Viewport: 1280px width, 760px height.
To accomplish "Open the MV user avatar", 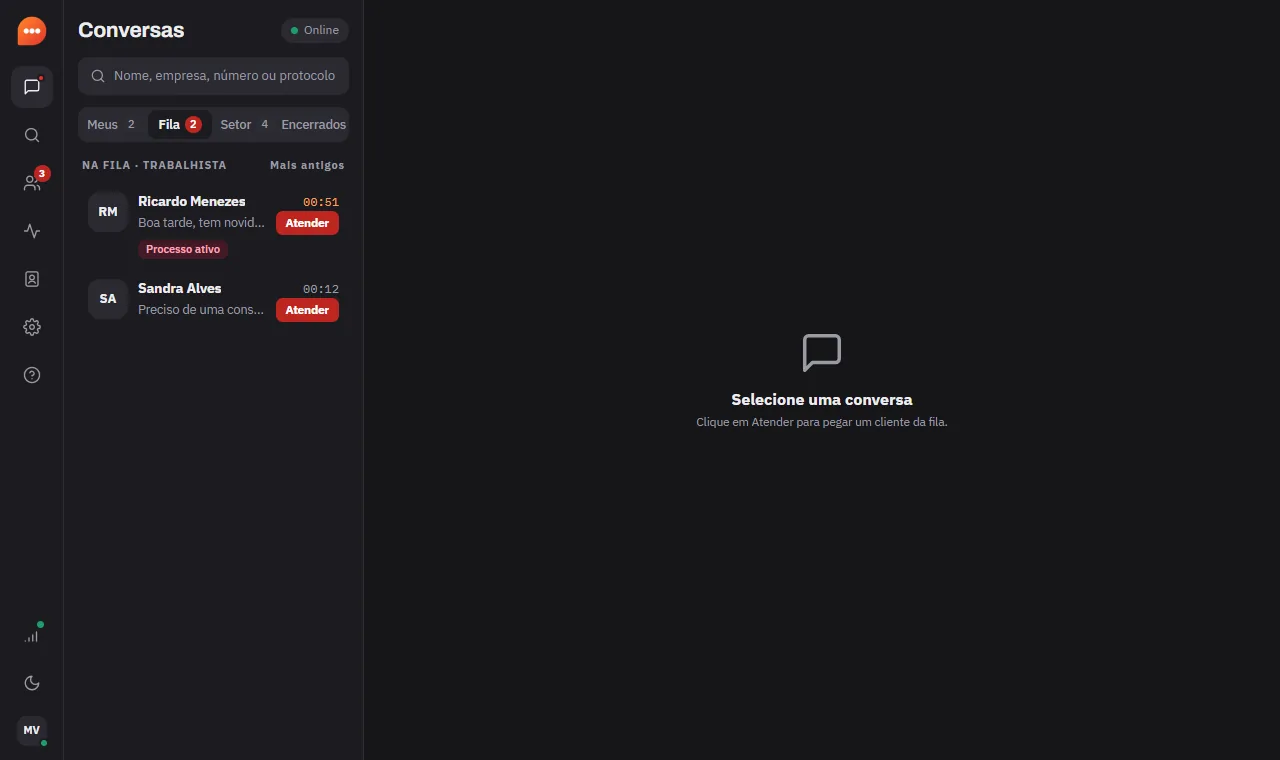I will 32,731.
